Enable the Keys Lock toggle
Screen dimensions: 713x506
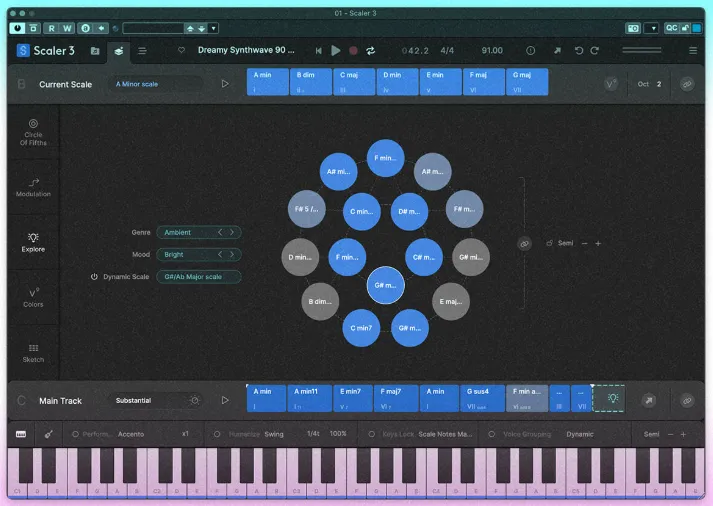coord(372,434)
